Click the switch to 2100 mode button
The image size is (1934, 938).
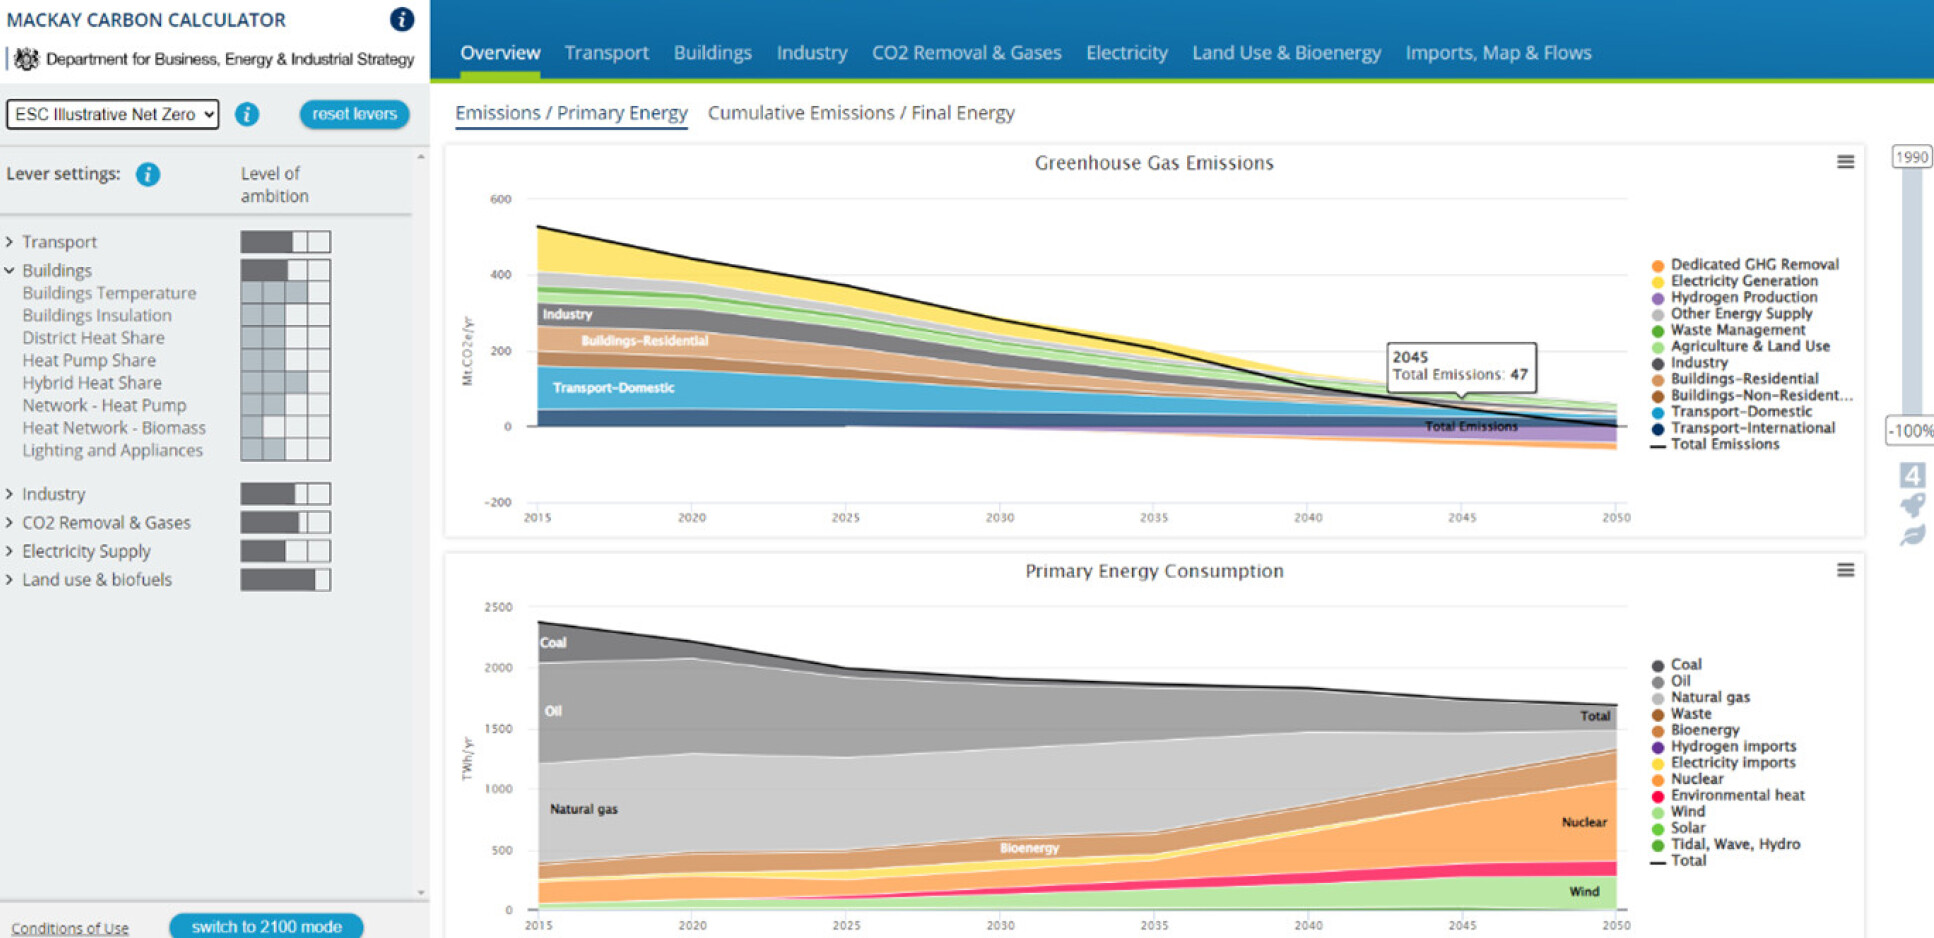266,926
